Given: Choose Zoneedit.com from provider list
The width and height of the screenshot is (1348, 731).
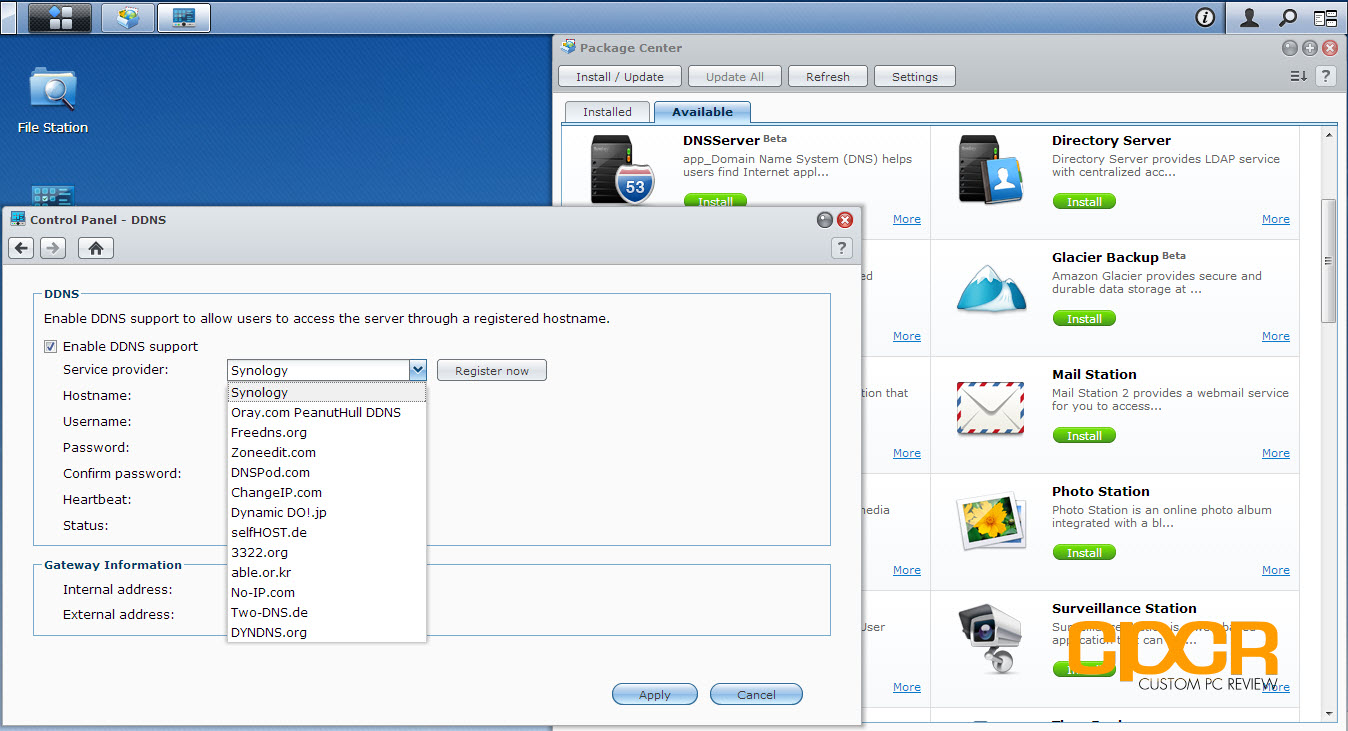Looking at the screenshot, I should (327, 453).
